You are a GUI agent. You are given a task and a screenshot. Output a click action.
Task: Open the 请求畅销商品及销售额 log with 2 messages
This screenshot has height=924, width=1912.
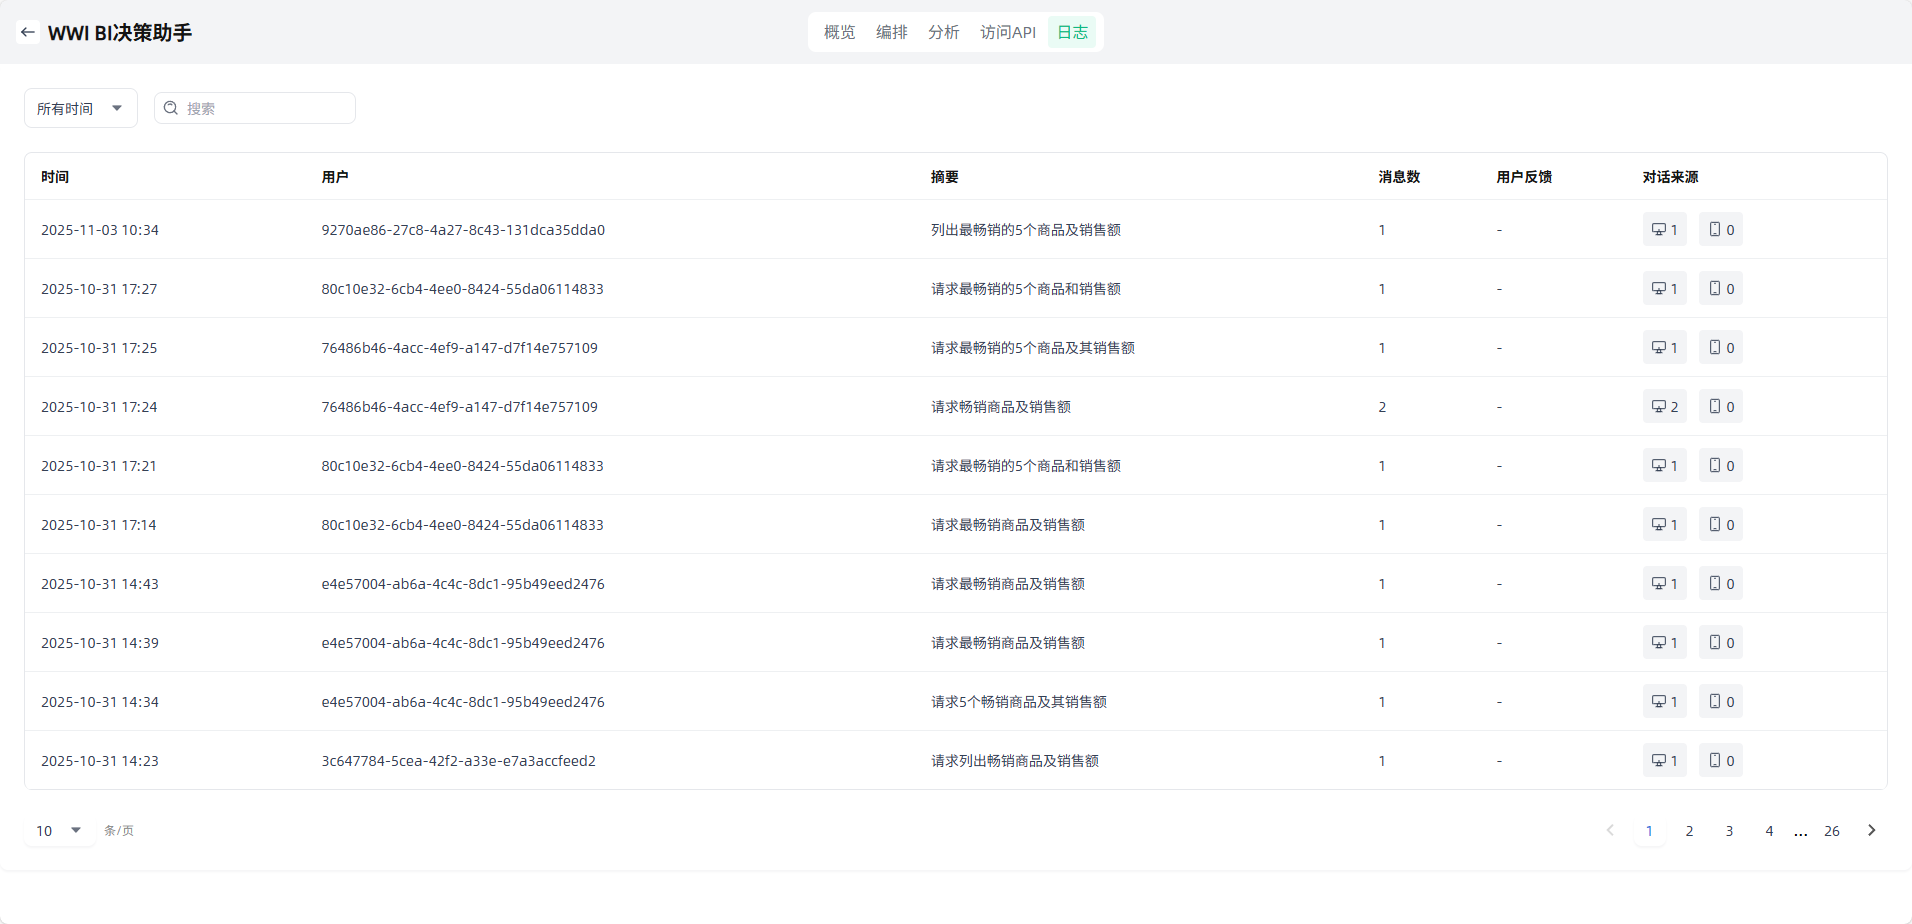(1000, 407)
